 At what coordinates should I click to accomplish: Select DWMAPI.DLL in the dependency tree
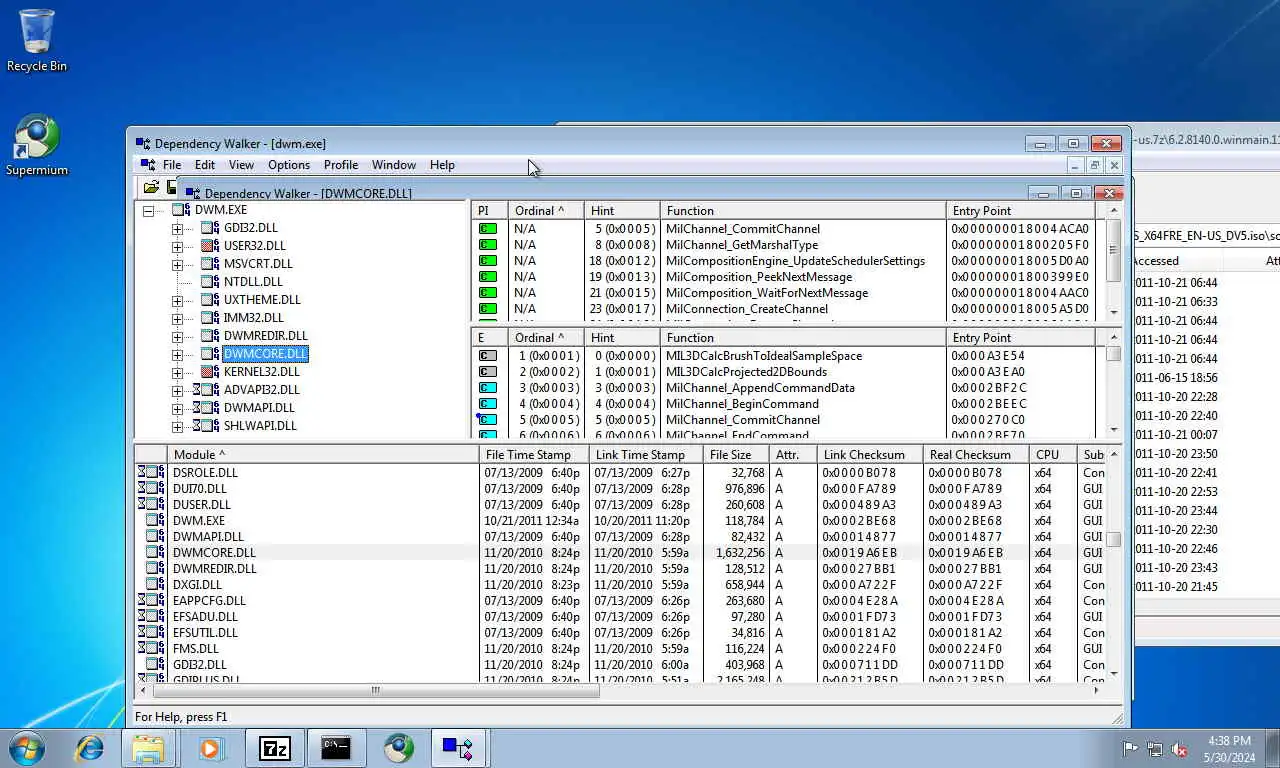click(x=259, y=408)
